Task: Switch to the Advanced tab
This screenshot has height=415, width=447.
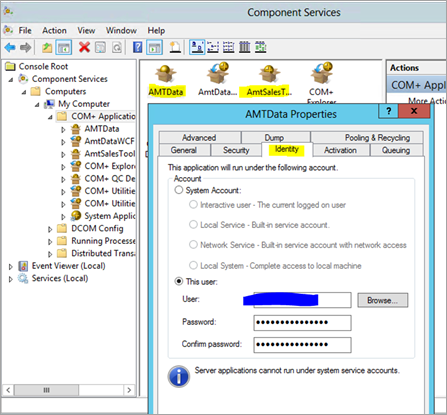Action: (x=199, y=137)
